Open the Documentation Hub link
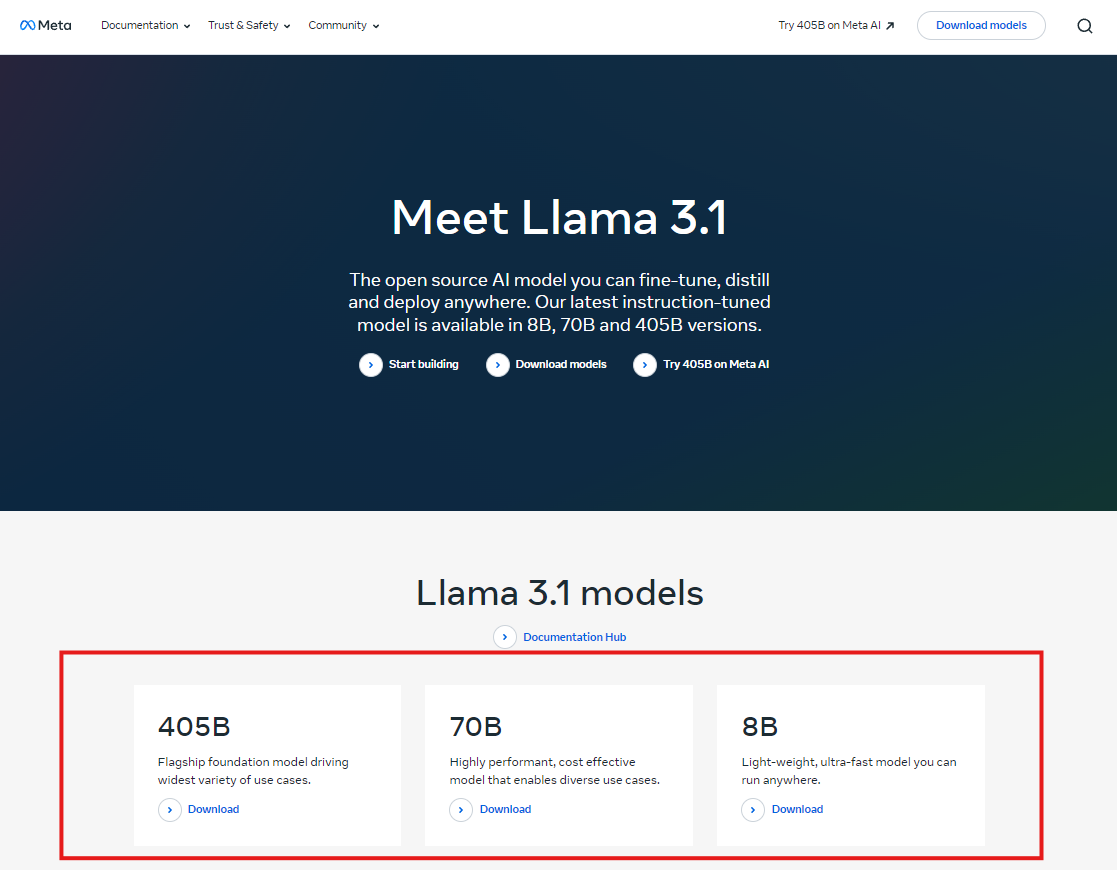Viewport: 1117px width, 870px height. (x=574, y=637)
